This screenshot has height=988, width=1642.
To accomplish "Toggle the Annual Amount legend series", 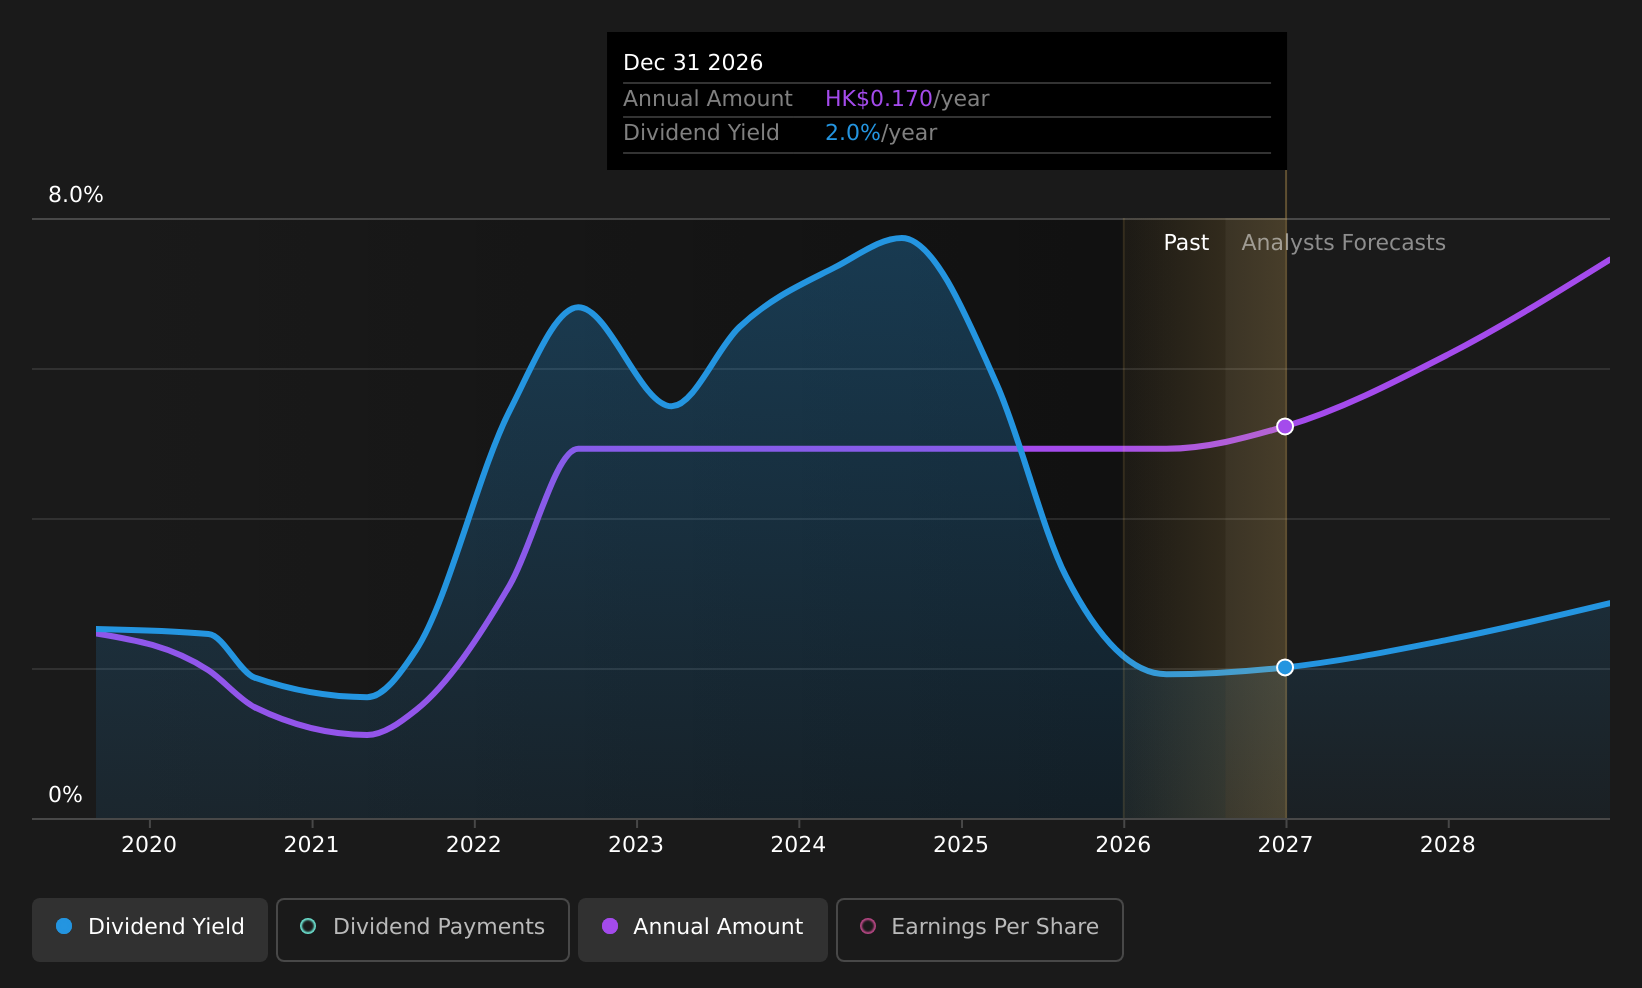I will [702, 929].
